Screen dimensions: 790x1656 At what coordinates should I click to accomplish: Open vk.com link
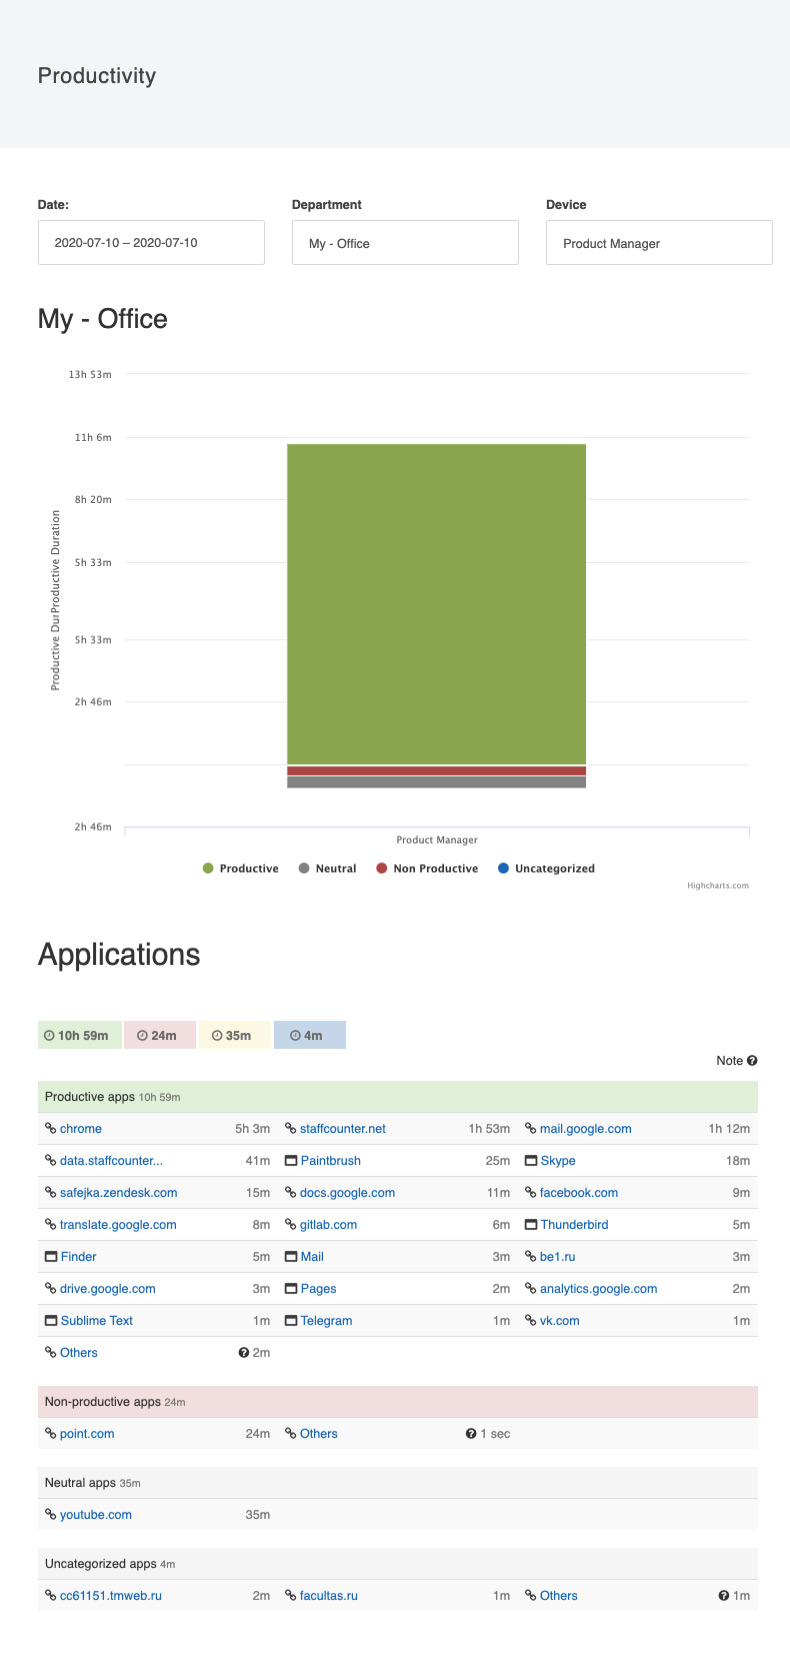560,1321
